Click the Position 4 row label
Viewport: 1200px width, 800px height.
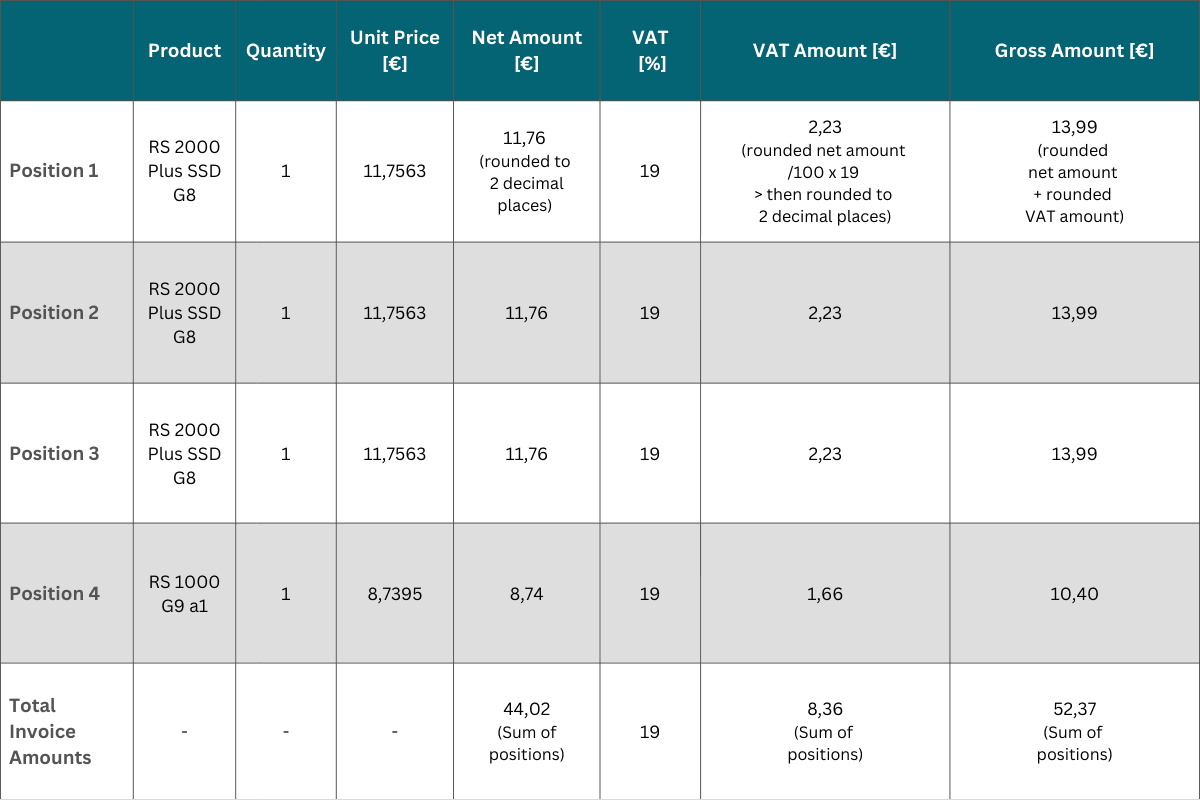click(x=54, y=594)
